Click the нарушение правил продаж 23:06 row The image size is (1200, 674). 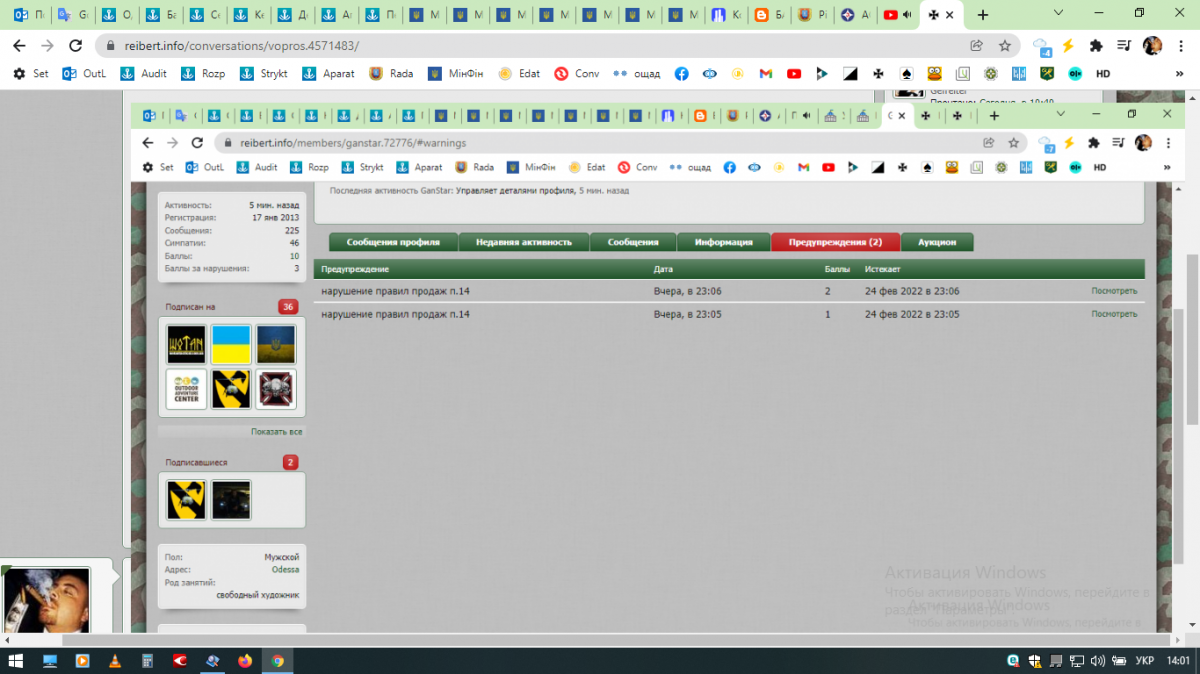tap(729, 291)
